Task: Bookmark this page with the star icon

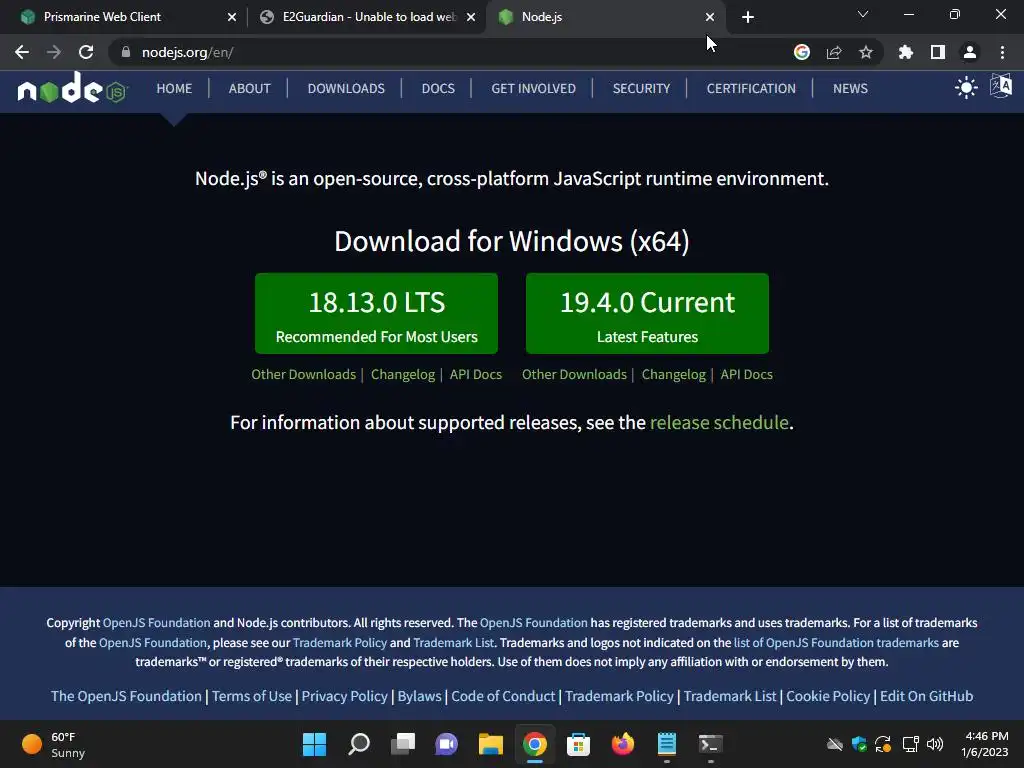Action: (x=866, y=52)
